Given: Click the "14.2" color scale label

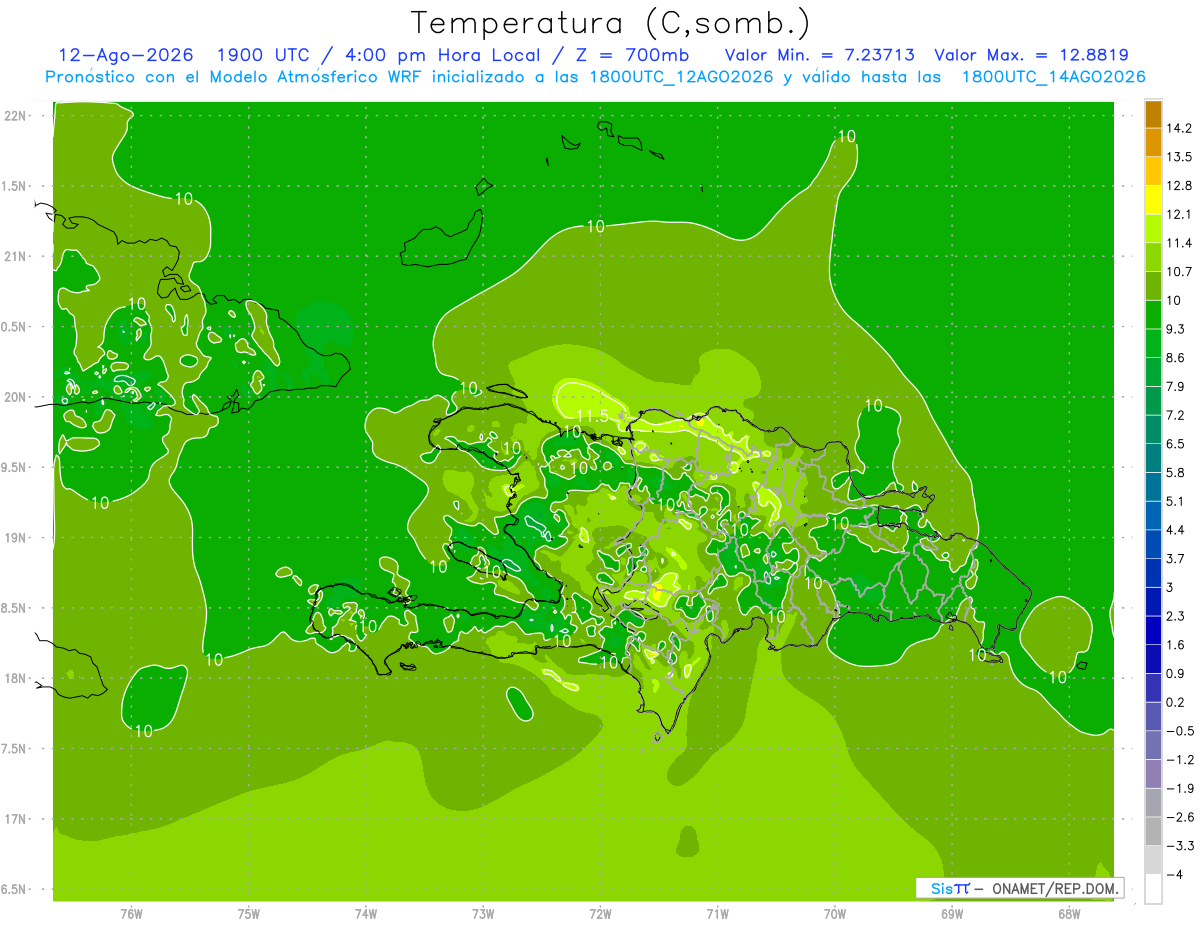Looking at the screenshot, I should pyautogui.click(x=1180, y=128).
